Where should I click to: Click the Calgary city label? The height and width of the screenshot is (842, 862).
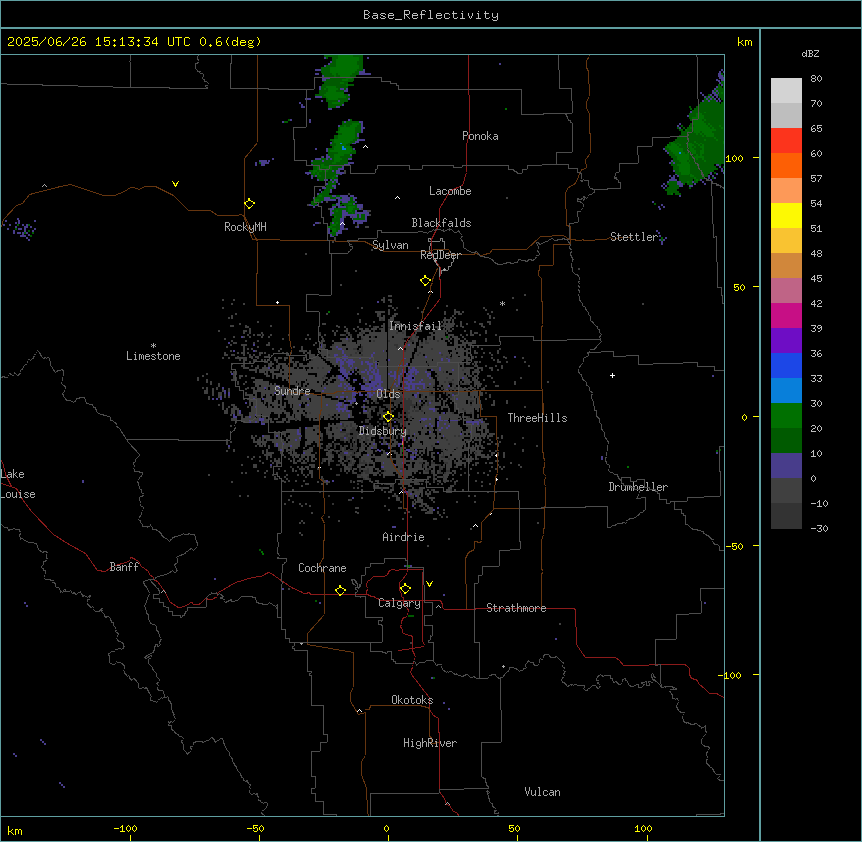(399, 603)
